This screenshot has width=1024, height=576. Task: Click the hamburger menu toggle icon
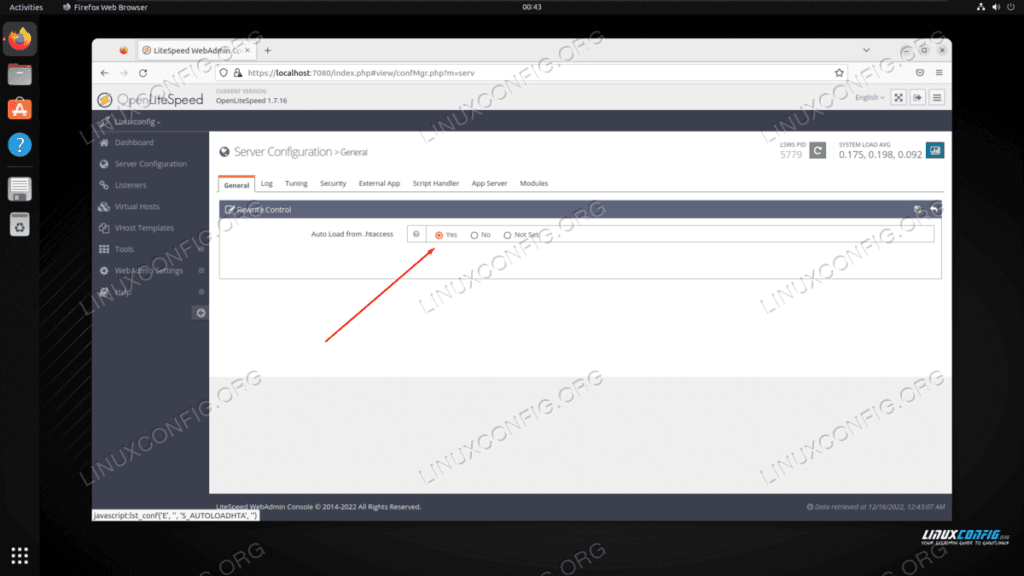[937, 97]
